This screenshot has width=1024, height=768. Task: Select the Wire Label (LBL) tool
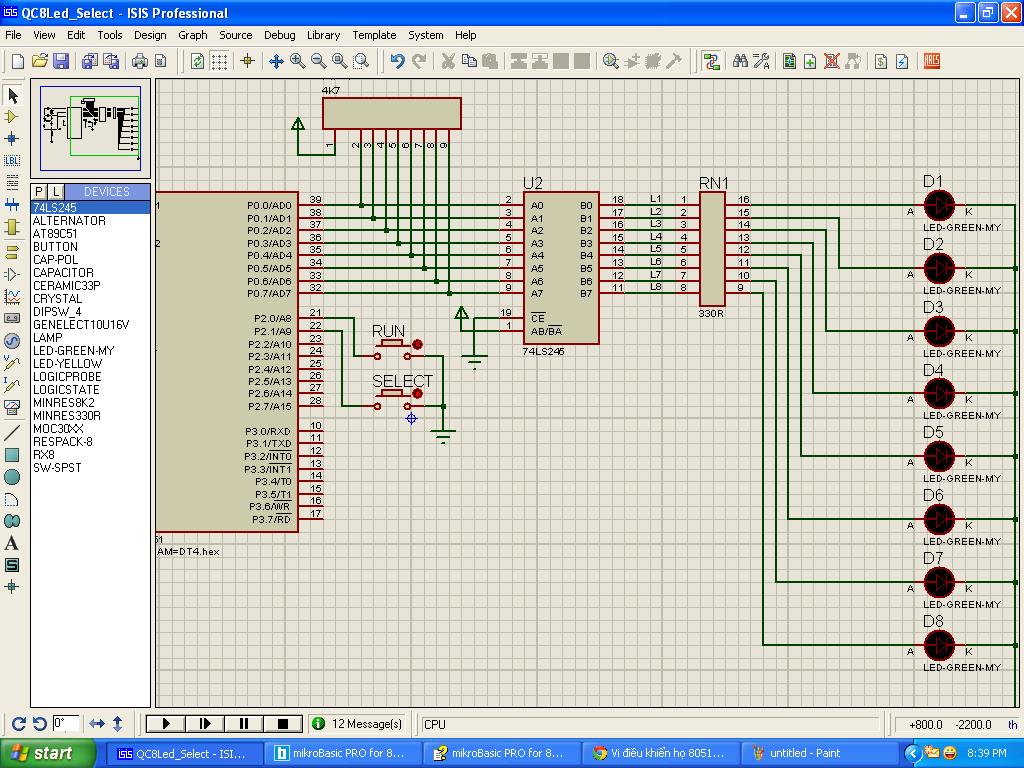tap(12, 160)
